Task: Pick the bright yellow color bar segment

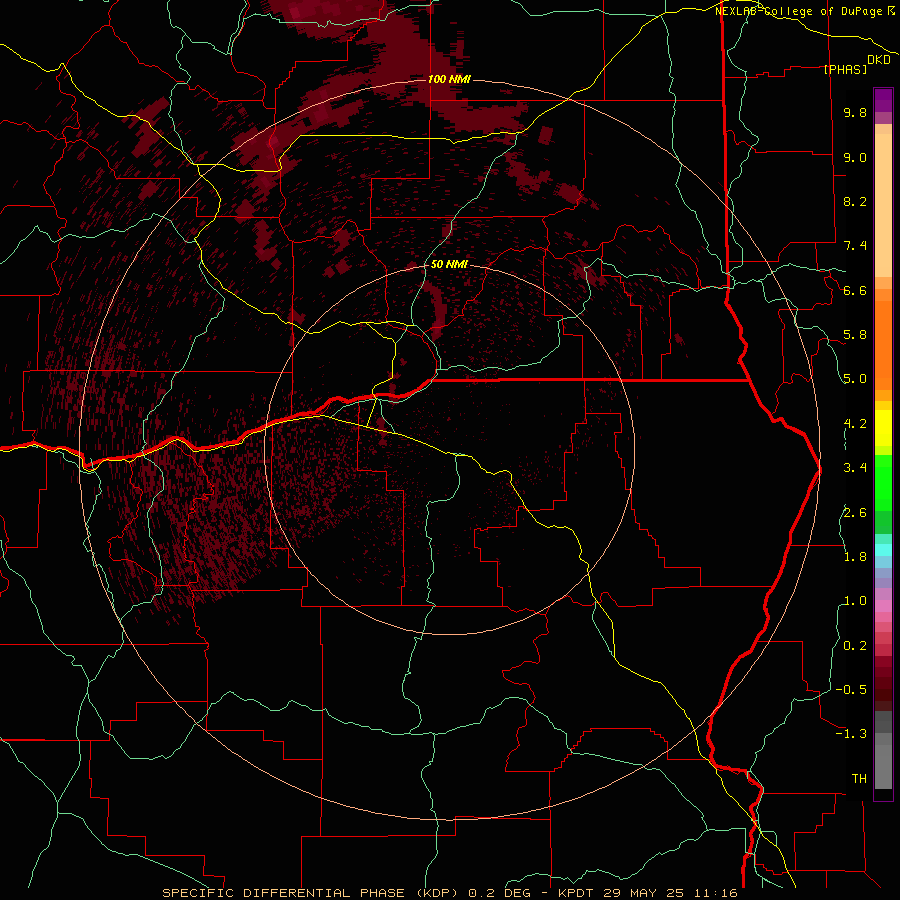Action: point(883,428)
